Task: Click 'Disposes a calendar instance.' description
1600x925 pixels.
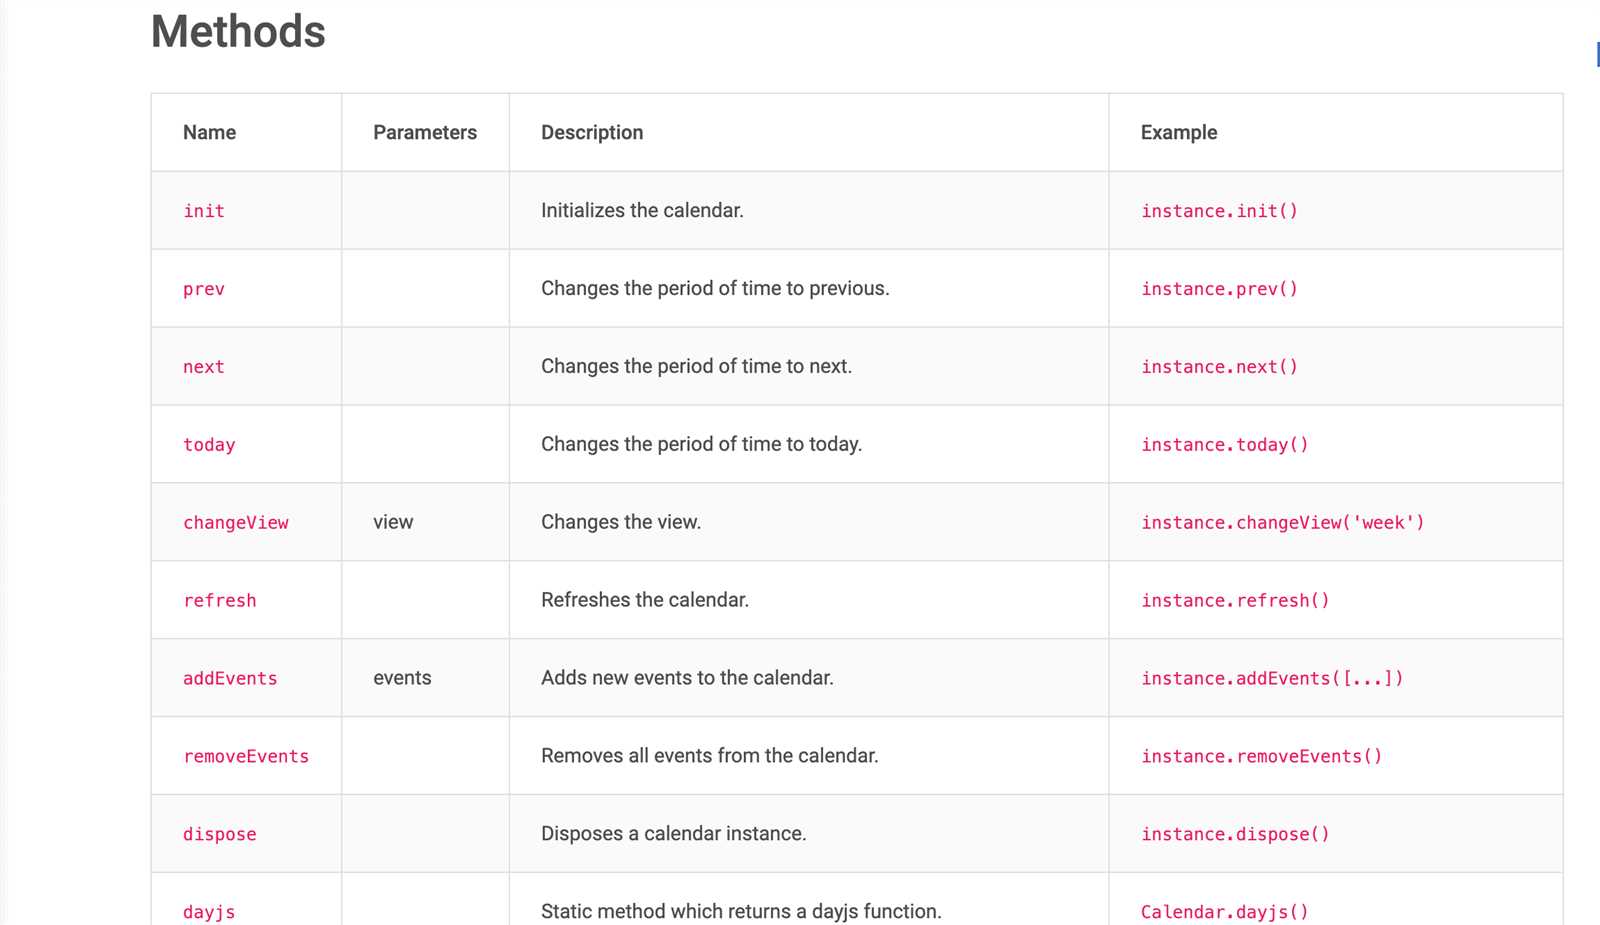Action: point(674,834)
